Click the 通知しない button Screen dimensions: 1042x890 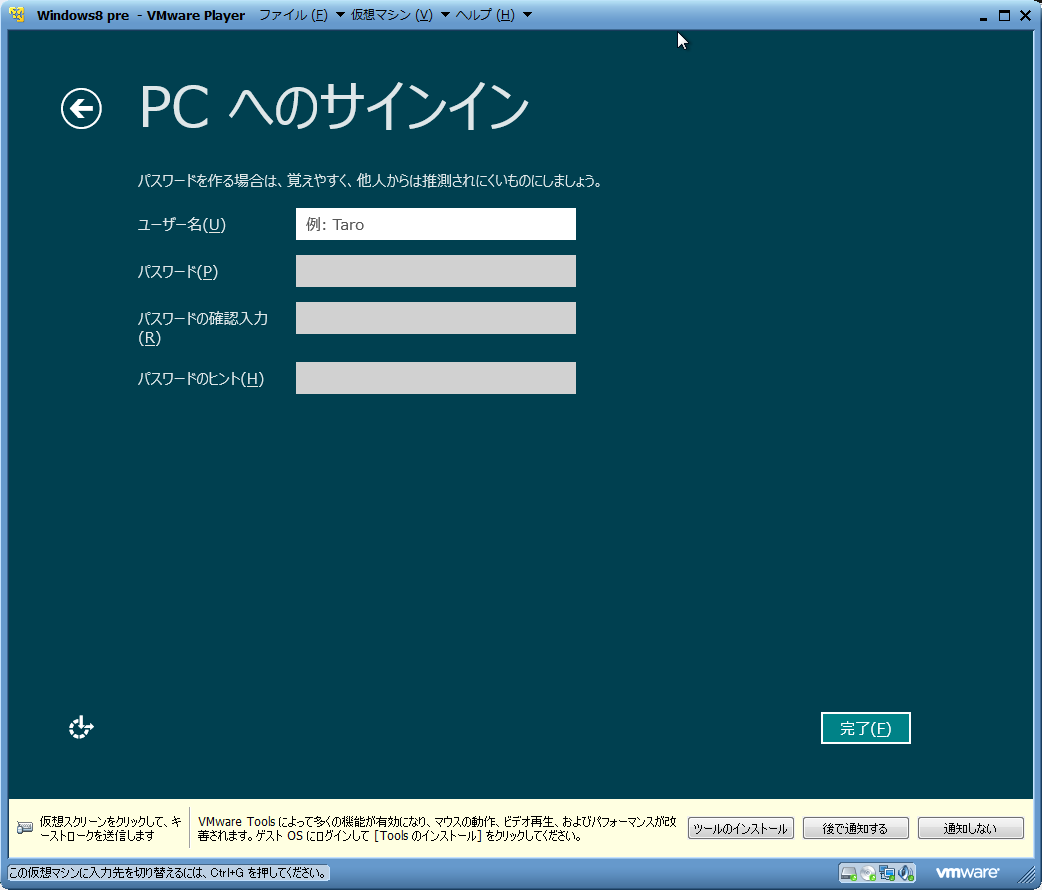tap(970, 828)
